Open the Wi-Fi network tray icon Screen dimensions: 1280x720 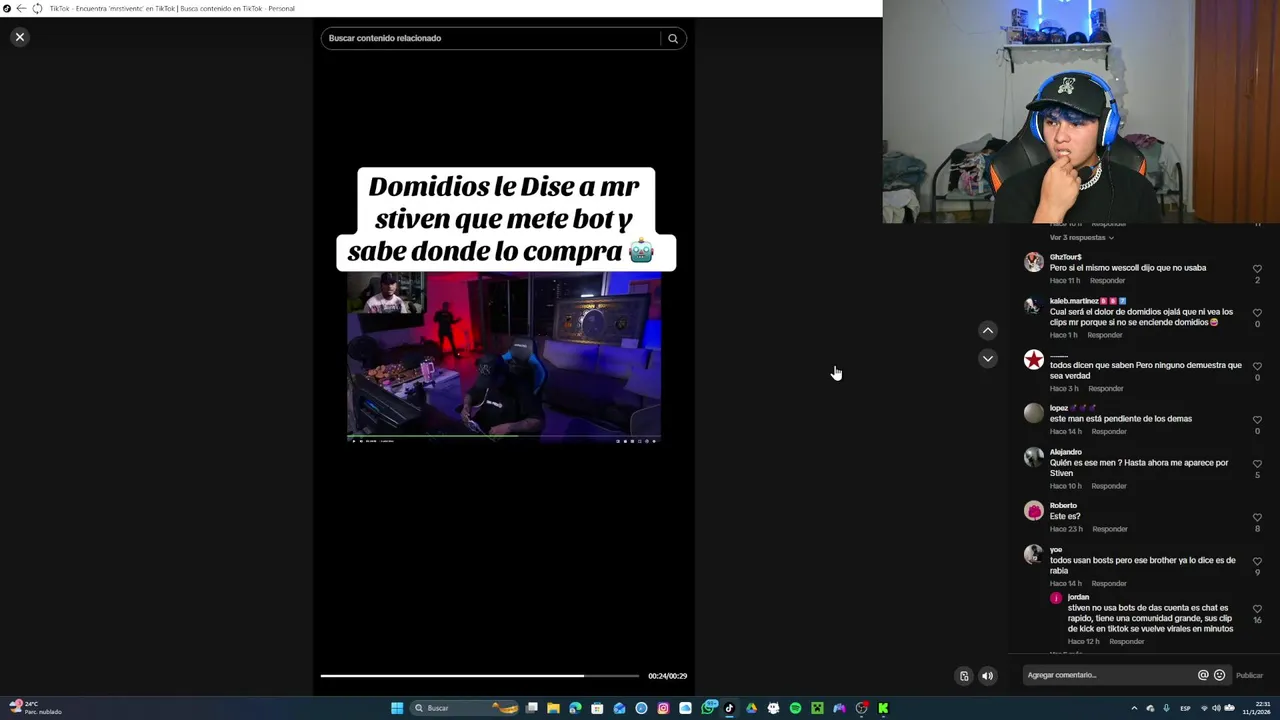point(1204,708)
